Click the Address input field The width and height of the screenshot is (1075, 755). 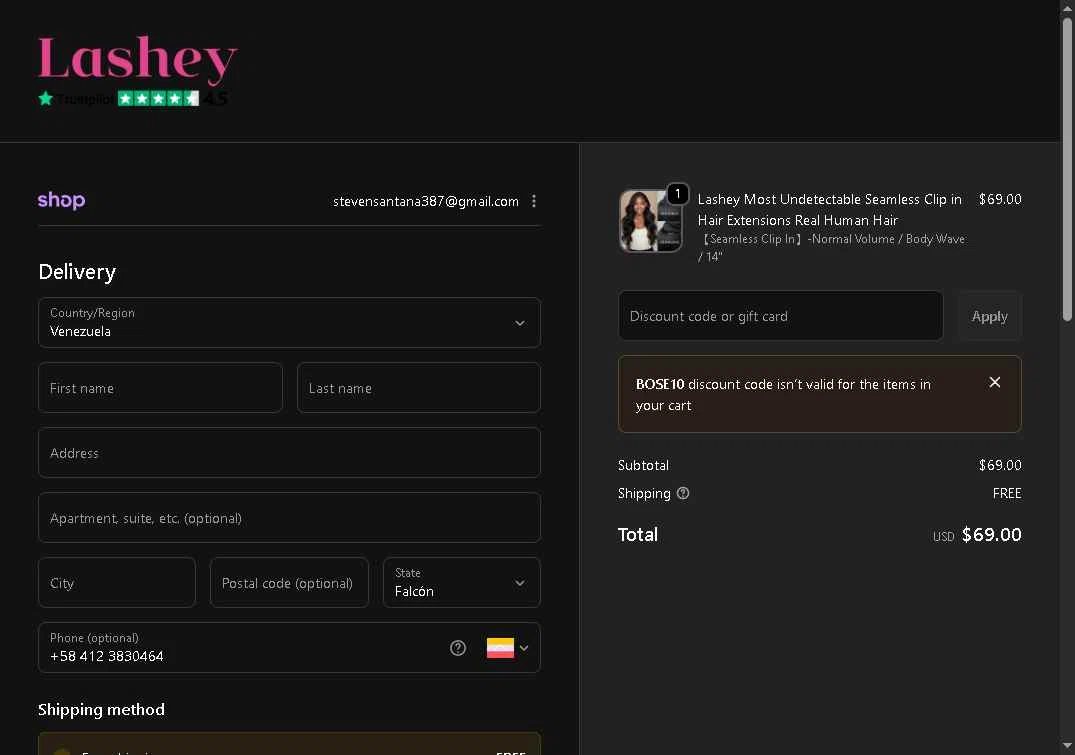[x=289, y=453]
